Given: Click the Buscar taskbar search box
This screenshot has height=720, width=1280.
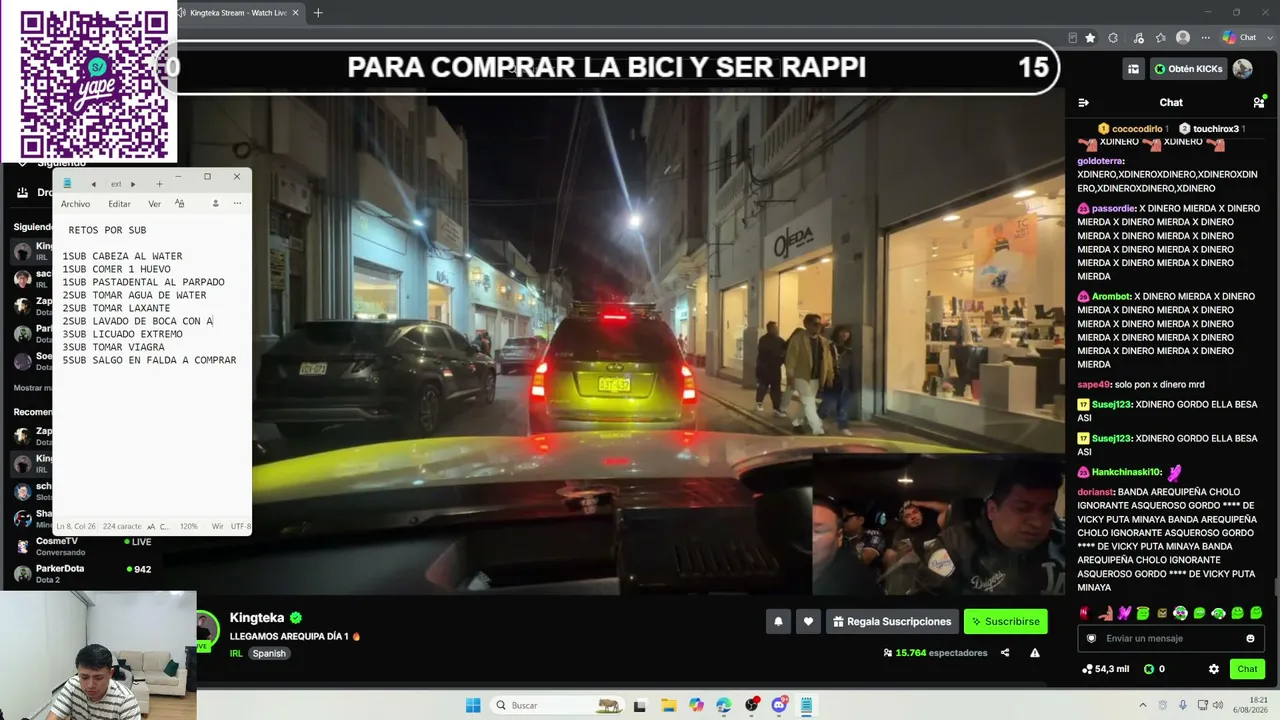Looking at the screenshot, I should coord(558,705).
